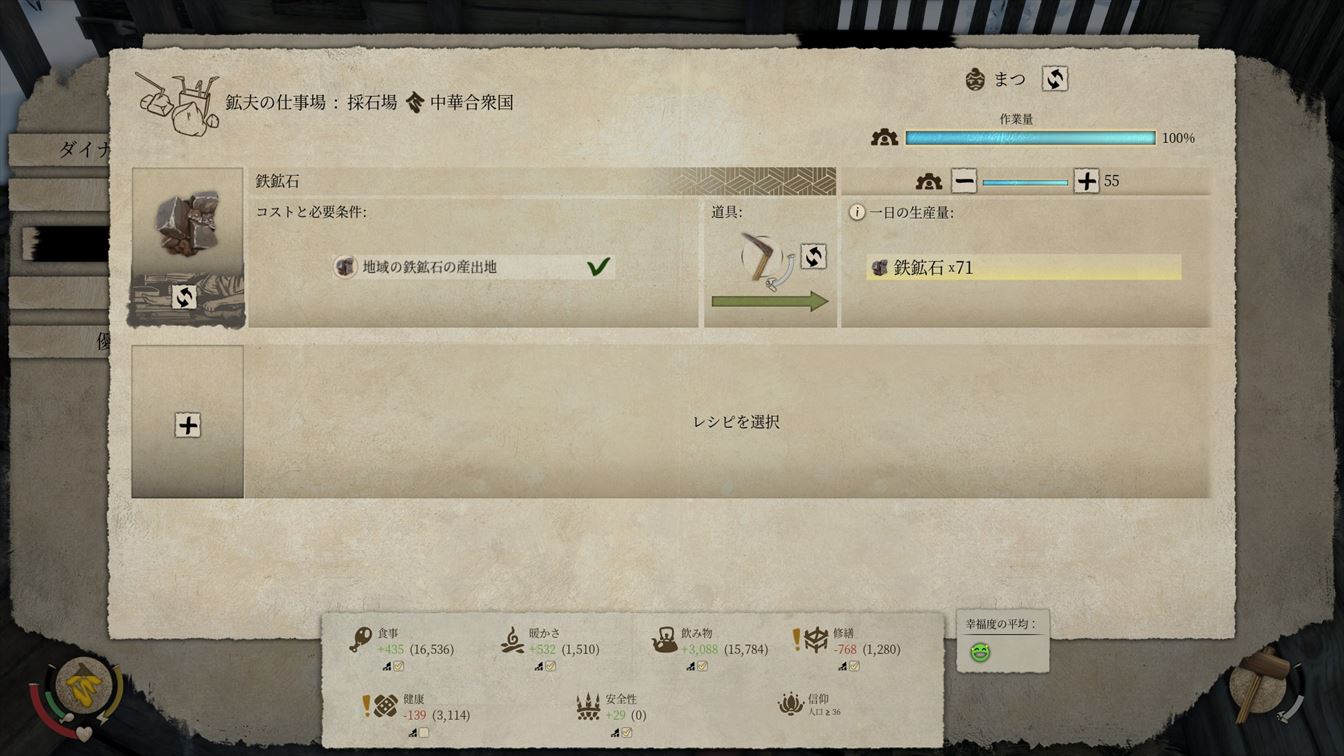Click the 飲み物 kettle icon
Viewport: 1344px width, 756px height.
(x=664, y=640)
